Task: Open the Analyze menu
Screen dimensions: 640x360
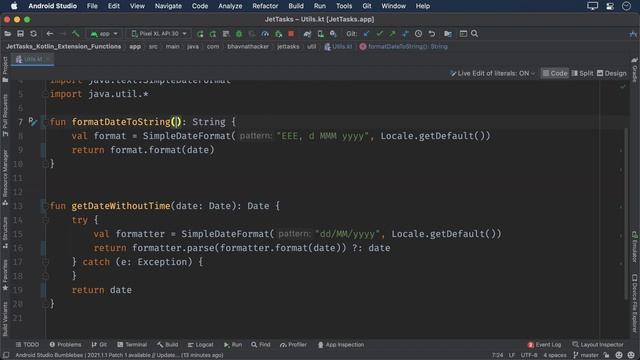Action: point(230,6)
